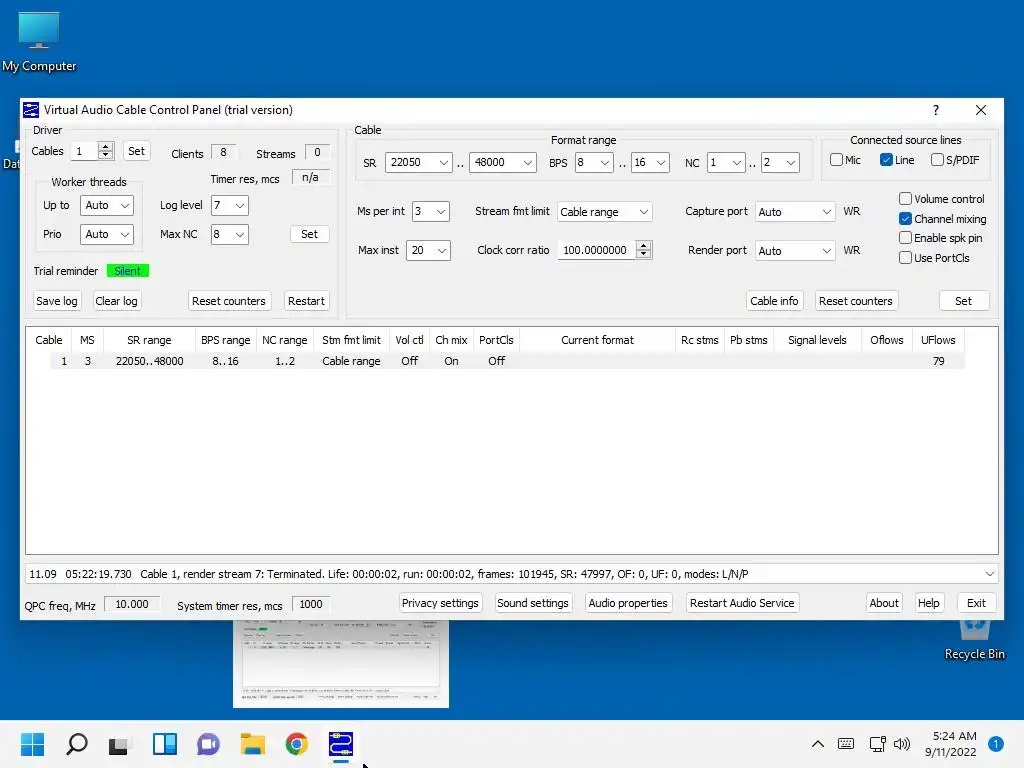This screenshot has width=1024, height=768.
Task: Open the notification badge in taskbar
Action: [x=995, y=744]
